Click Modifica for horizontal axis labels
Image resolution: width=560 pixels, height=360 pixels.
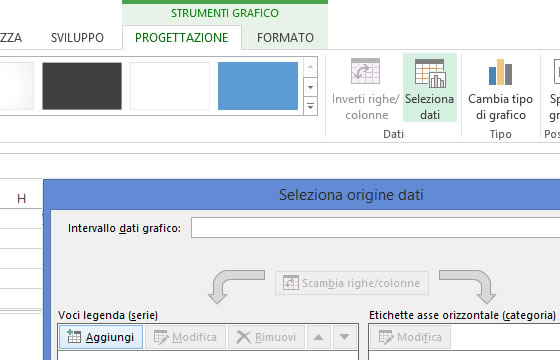click(x=410, y=337)
